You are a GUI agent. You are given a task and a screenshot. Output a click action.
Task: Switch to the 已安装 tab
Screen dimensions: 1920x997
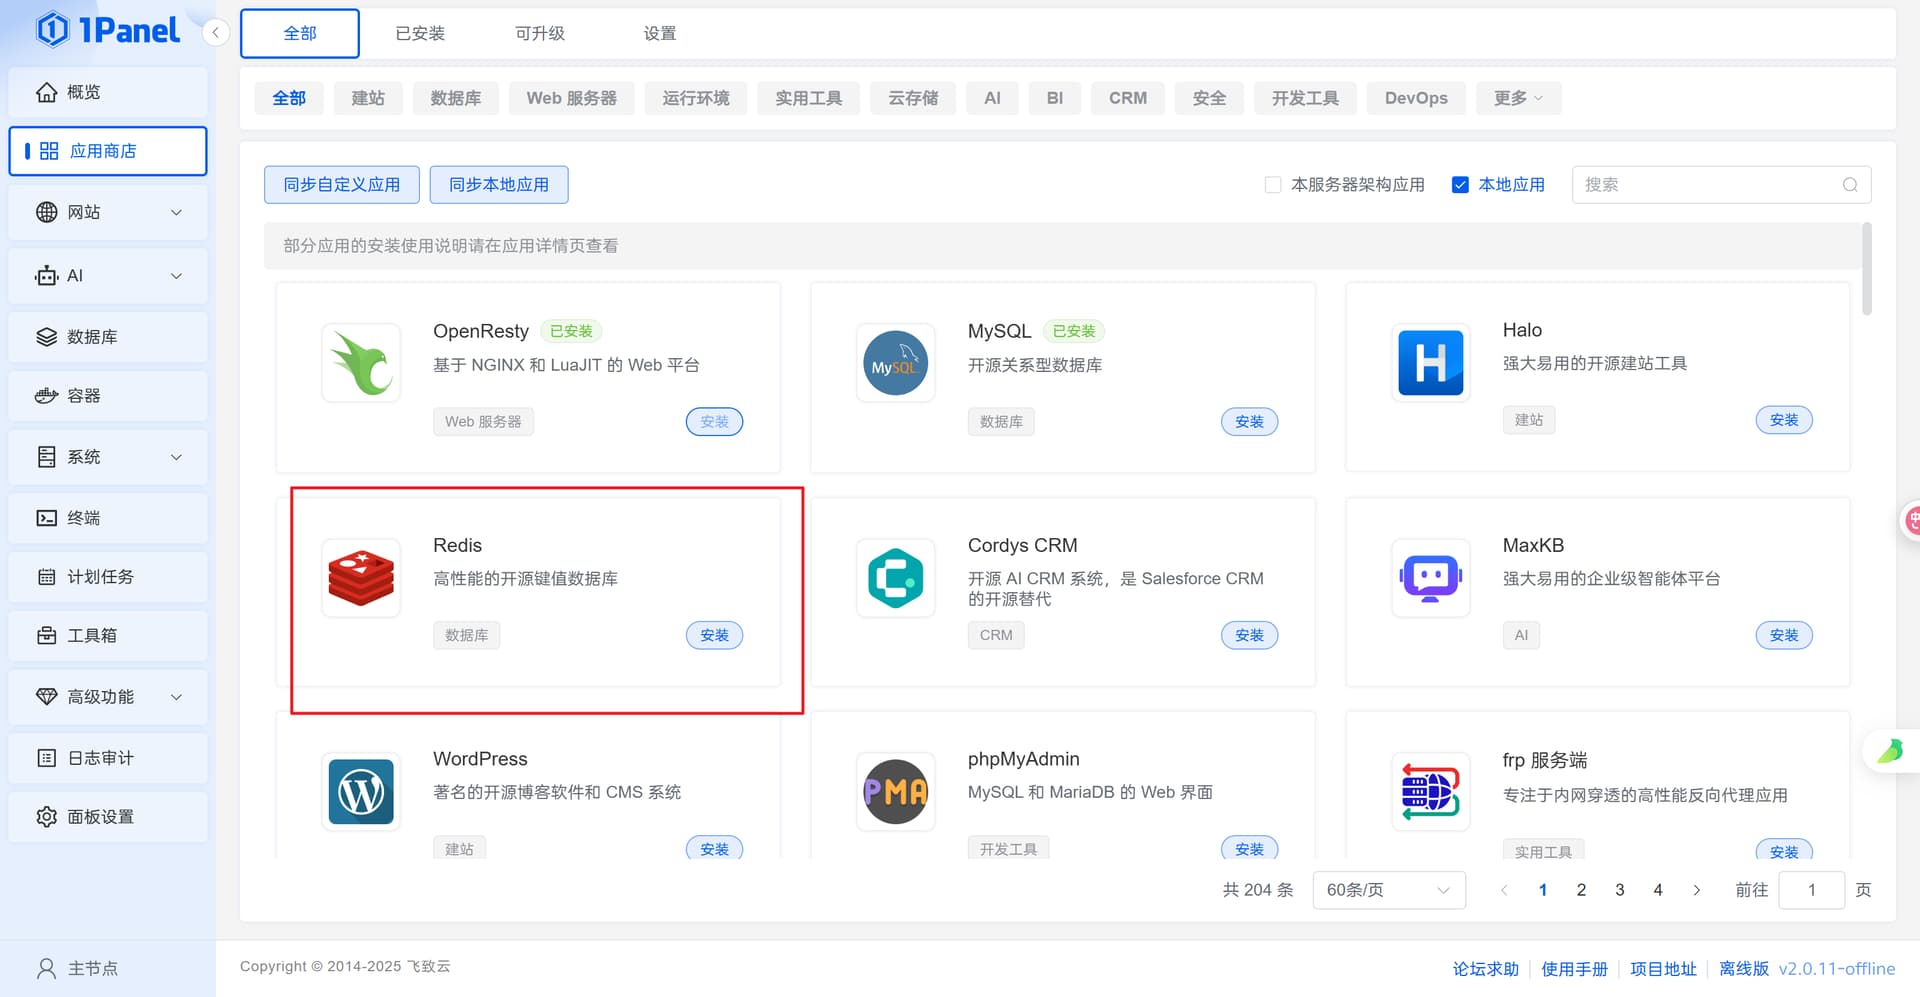tap(420, 34)
